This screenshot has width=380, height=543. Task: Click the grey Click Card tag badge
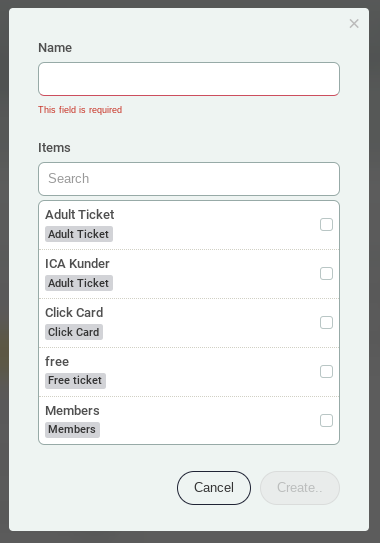pos(74,332)
